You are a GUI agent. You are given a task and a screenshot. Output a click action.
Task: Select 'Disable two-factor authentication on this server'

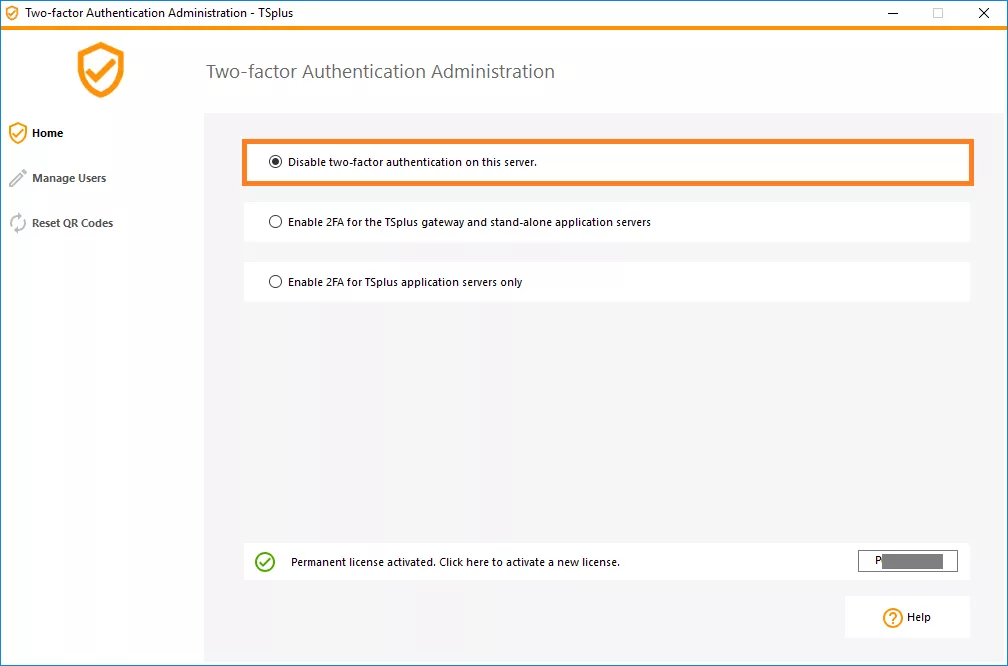tap(275, 161)
